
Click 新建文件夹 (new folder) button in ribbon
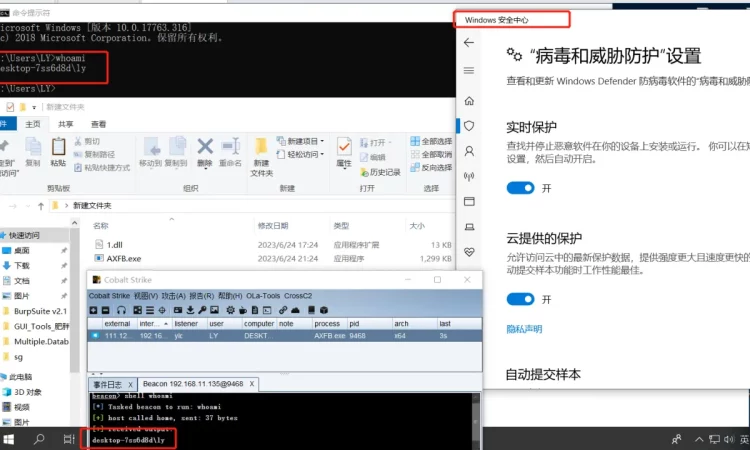(x=261, y=157)
